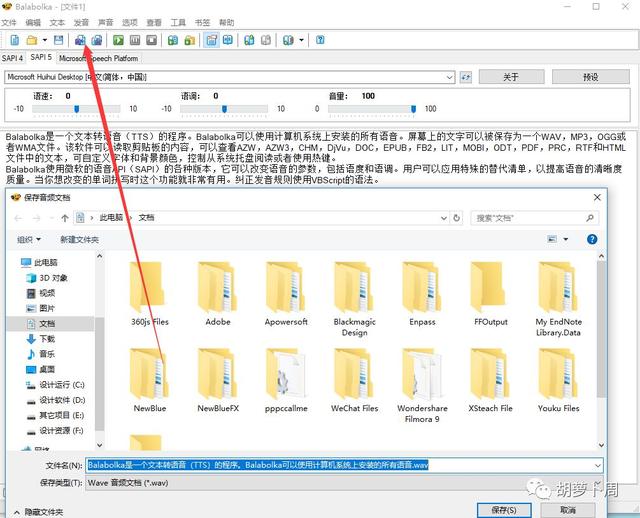This screenshot has height=518, width=640.
Task: Click the 语调 pitch slider handle
Action: [x=224, y=109]
